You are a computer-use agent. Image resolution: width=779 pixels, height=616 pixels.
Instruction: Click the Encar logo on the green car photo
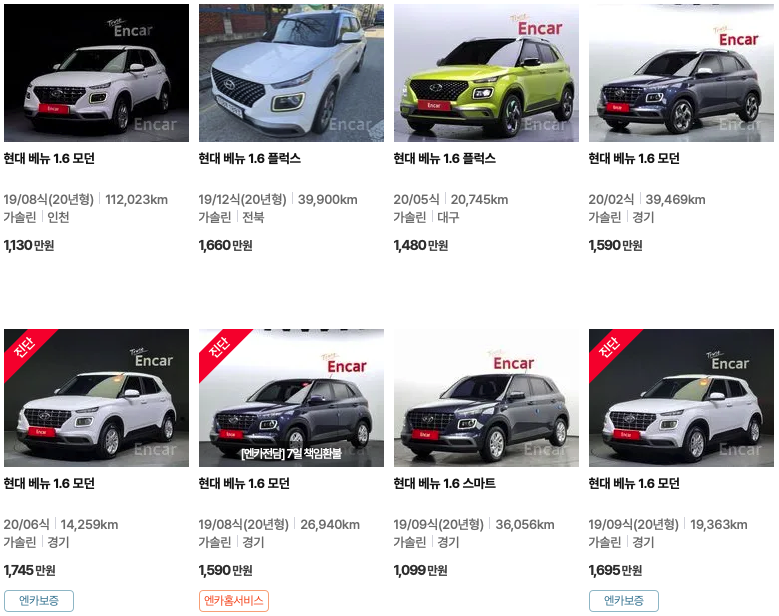click(x=539, y=28)
